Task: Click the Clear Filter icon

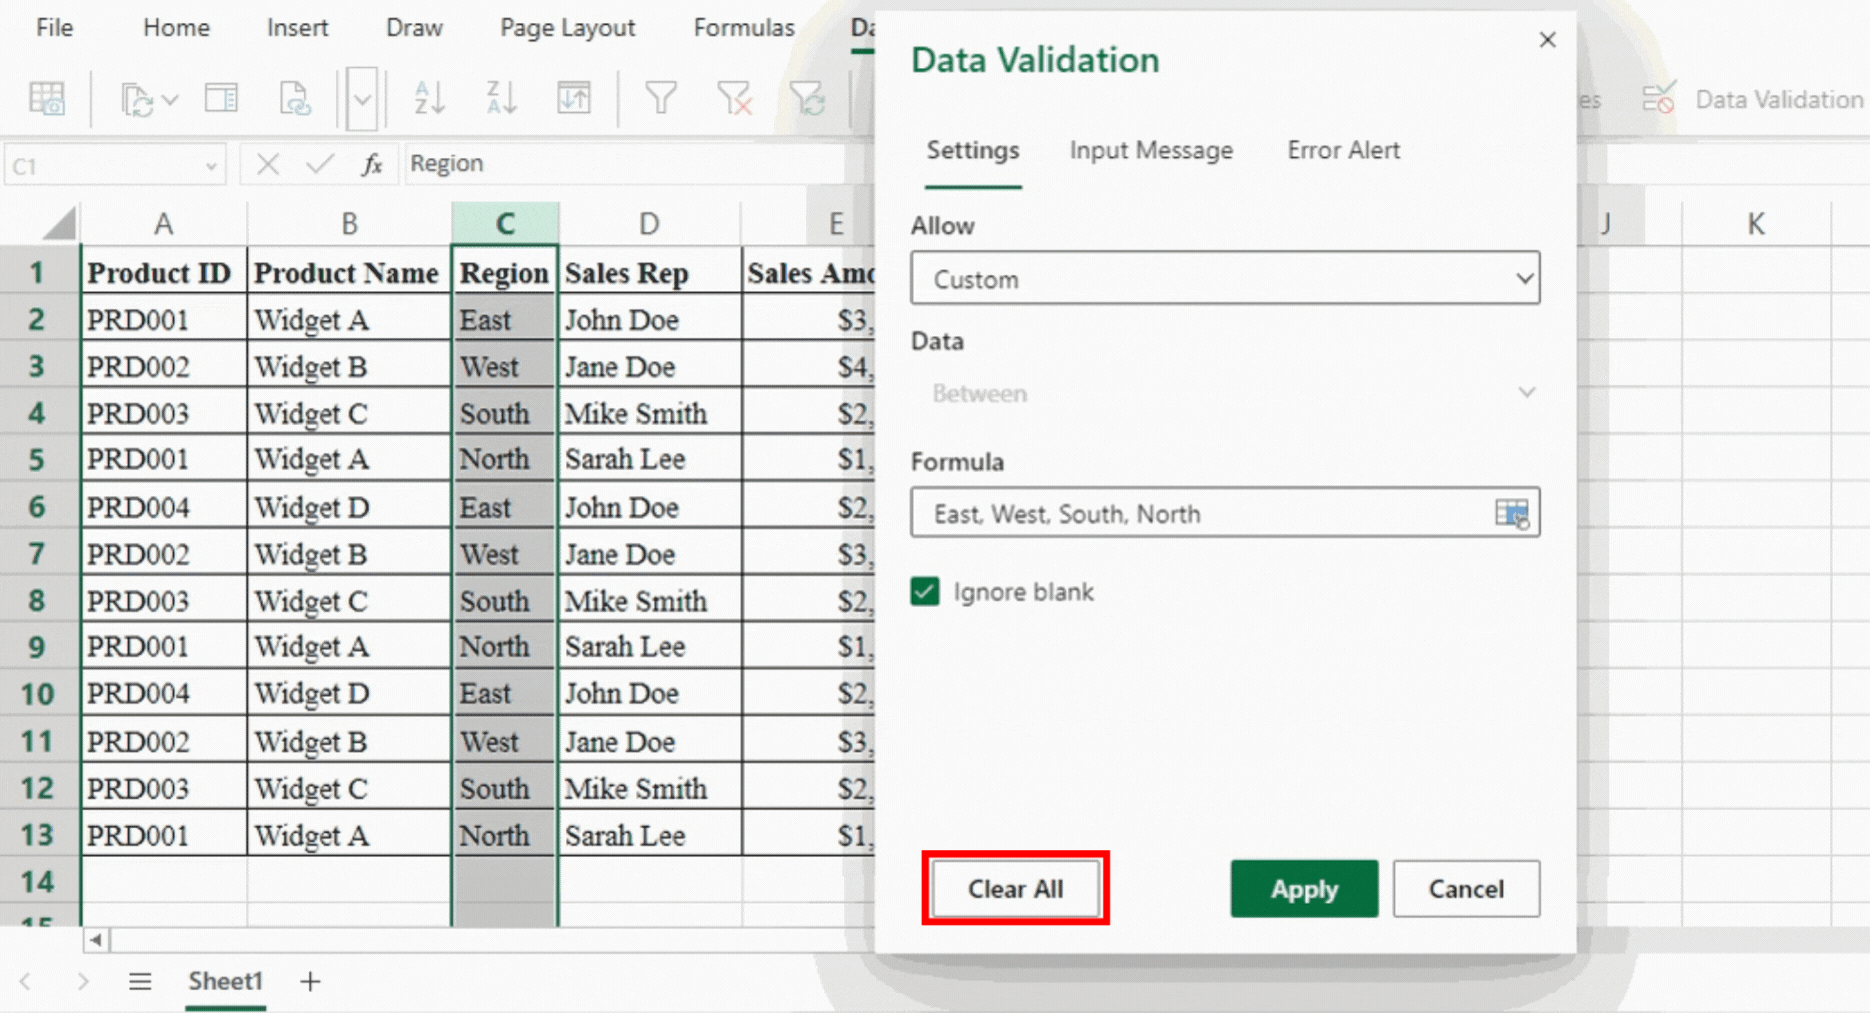Action: (734, 98)
